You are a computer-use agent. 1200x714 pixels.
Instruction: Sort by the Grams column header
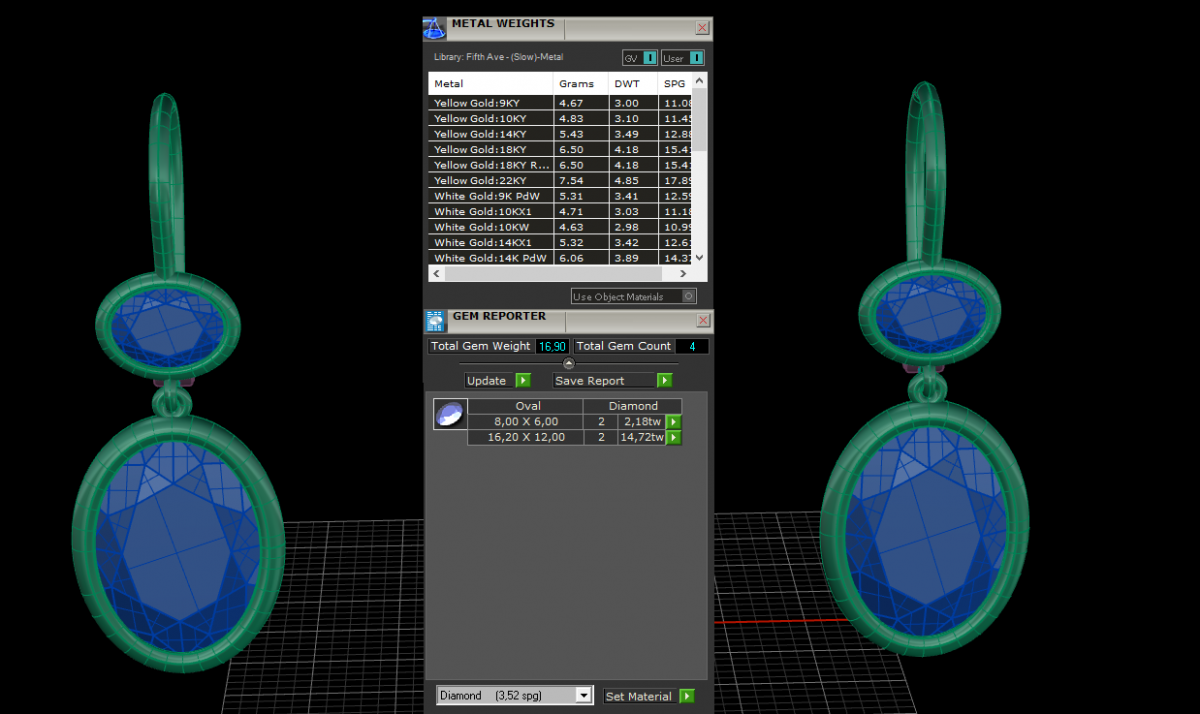coord(577,84)
